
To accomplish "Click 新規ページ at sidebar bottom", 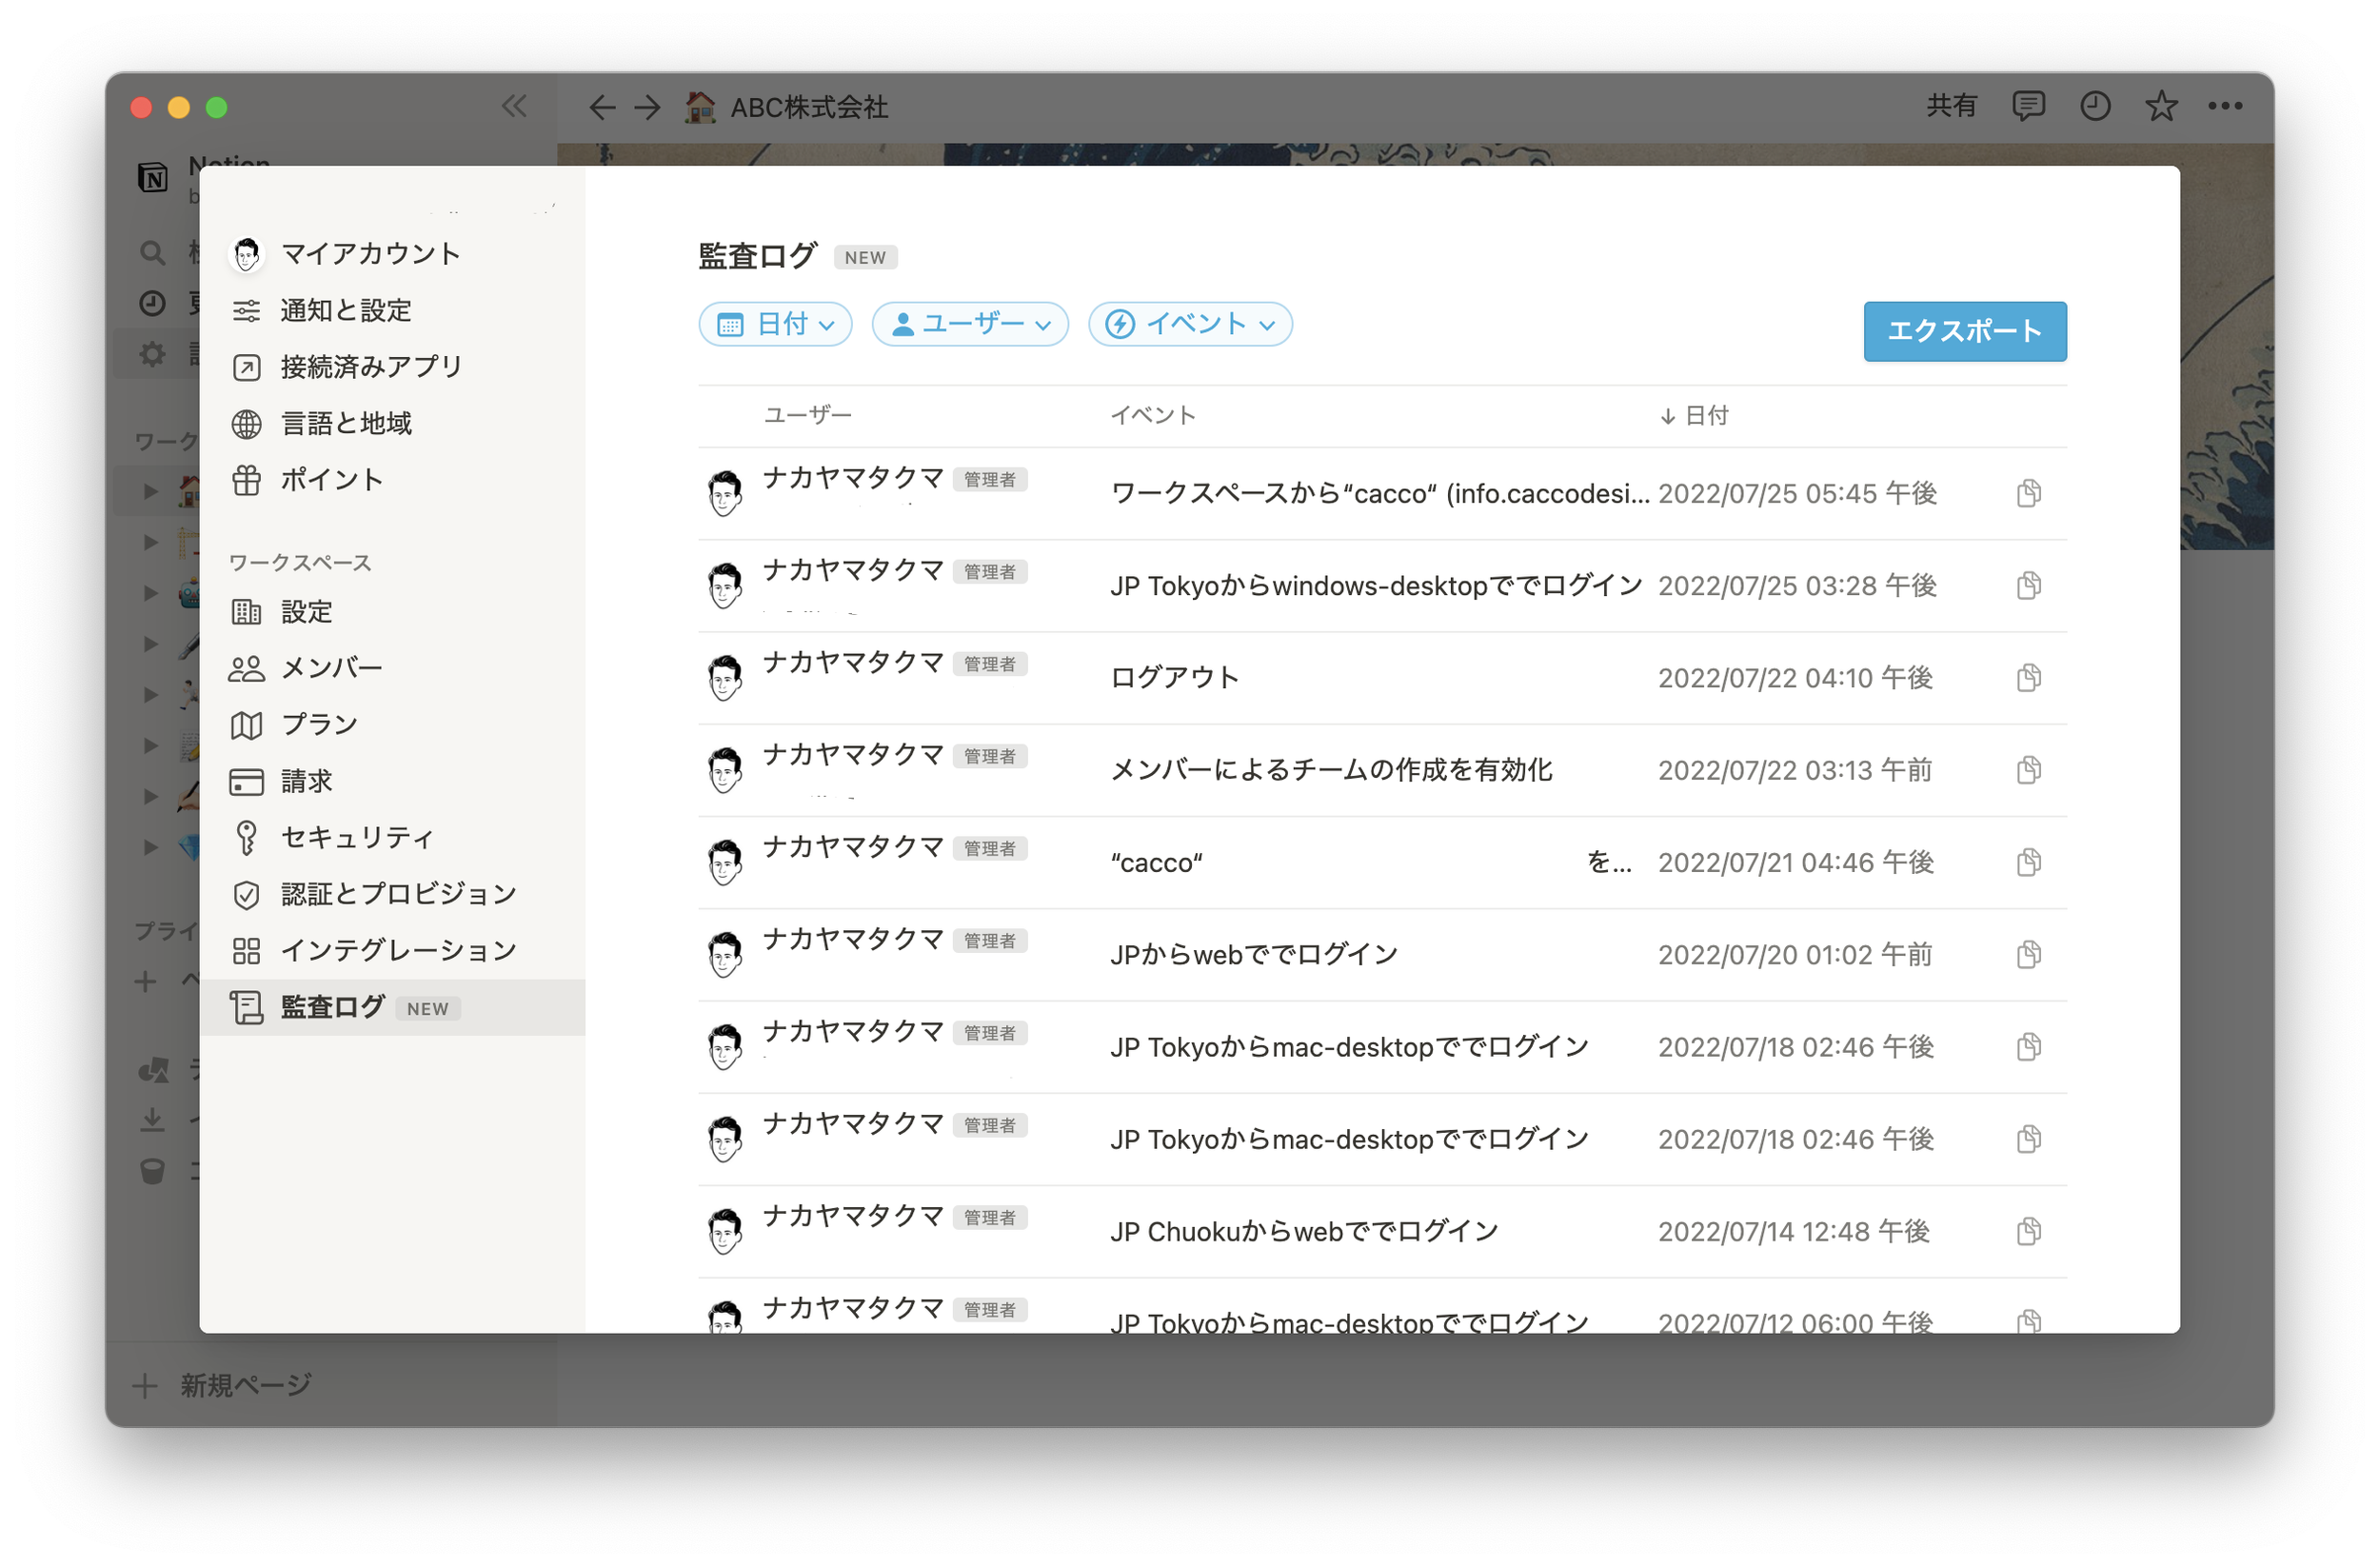I will click(x=245, y=1385).
